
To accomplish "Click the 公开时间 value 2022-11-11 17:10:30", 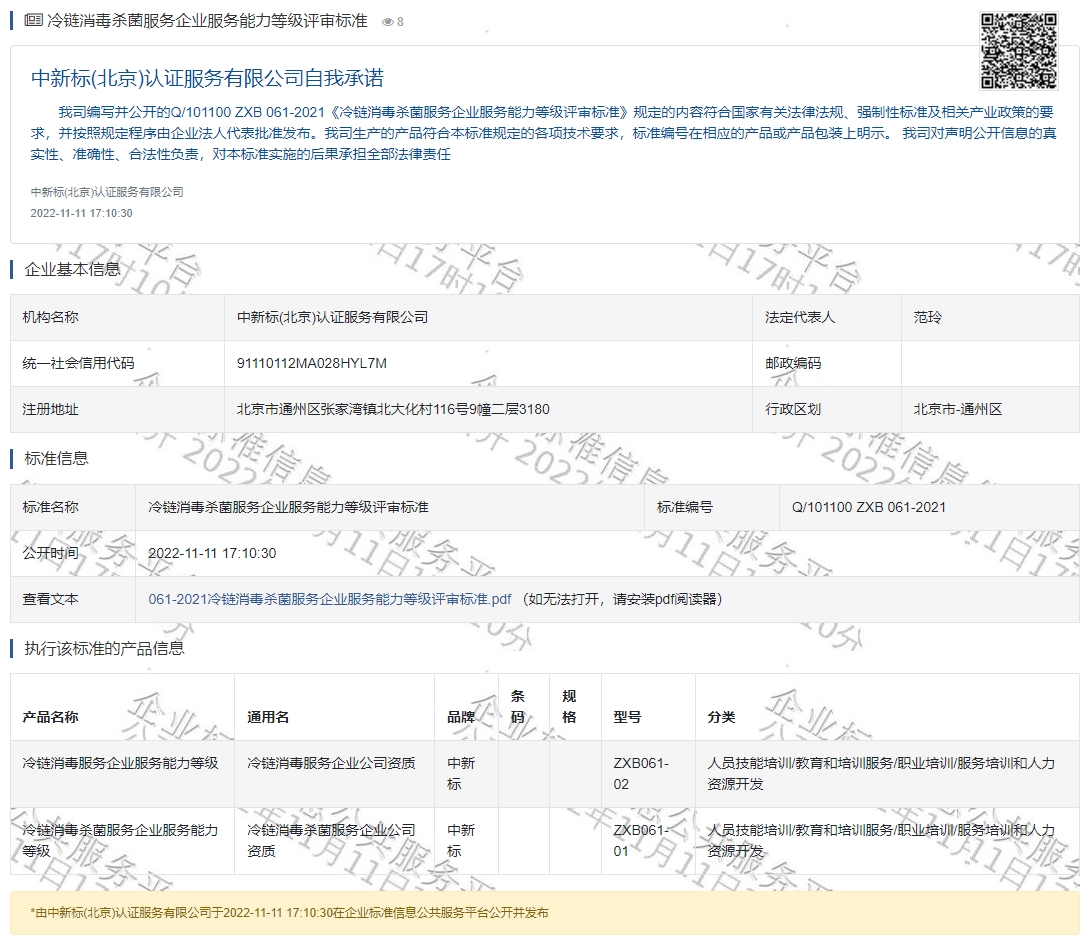I will pos(212,553).
